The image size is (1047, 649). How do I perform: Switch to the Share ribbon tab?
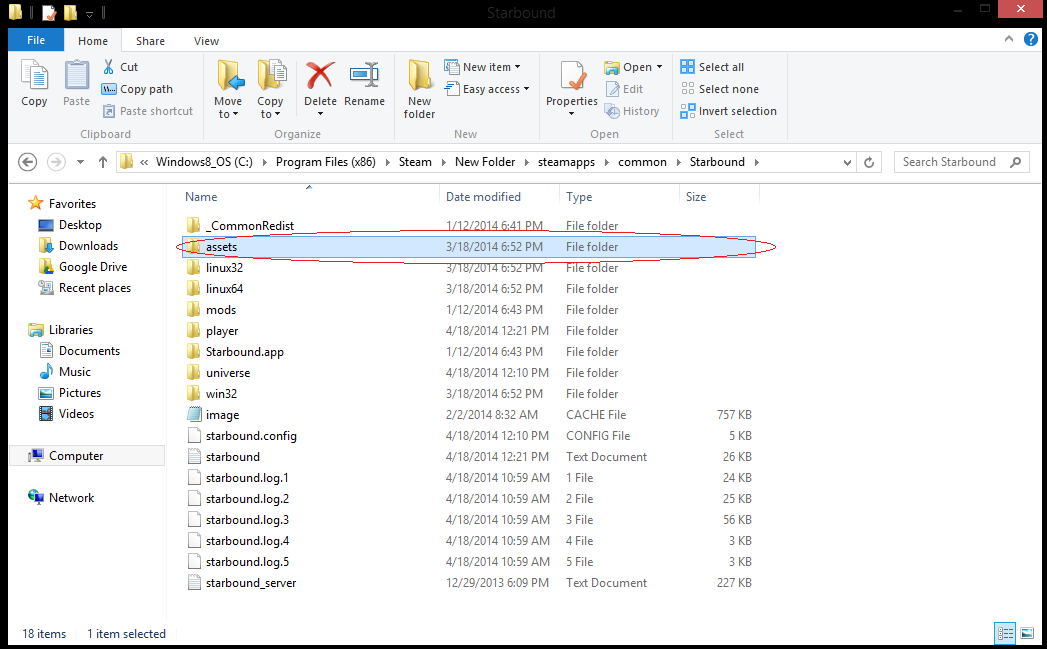150,41
